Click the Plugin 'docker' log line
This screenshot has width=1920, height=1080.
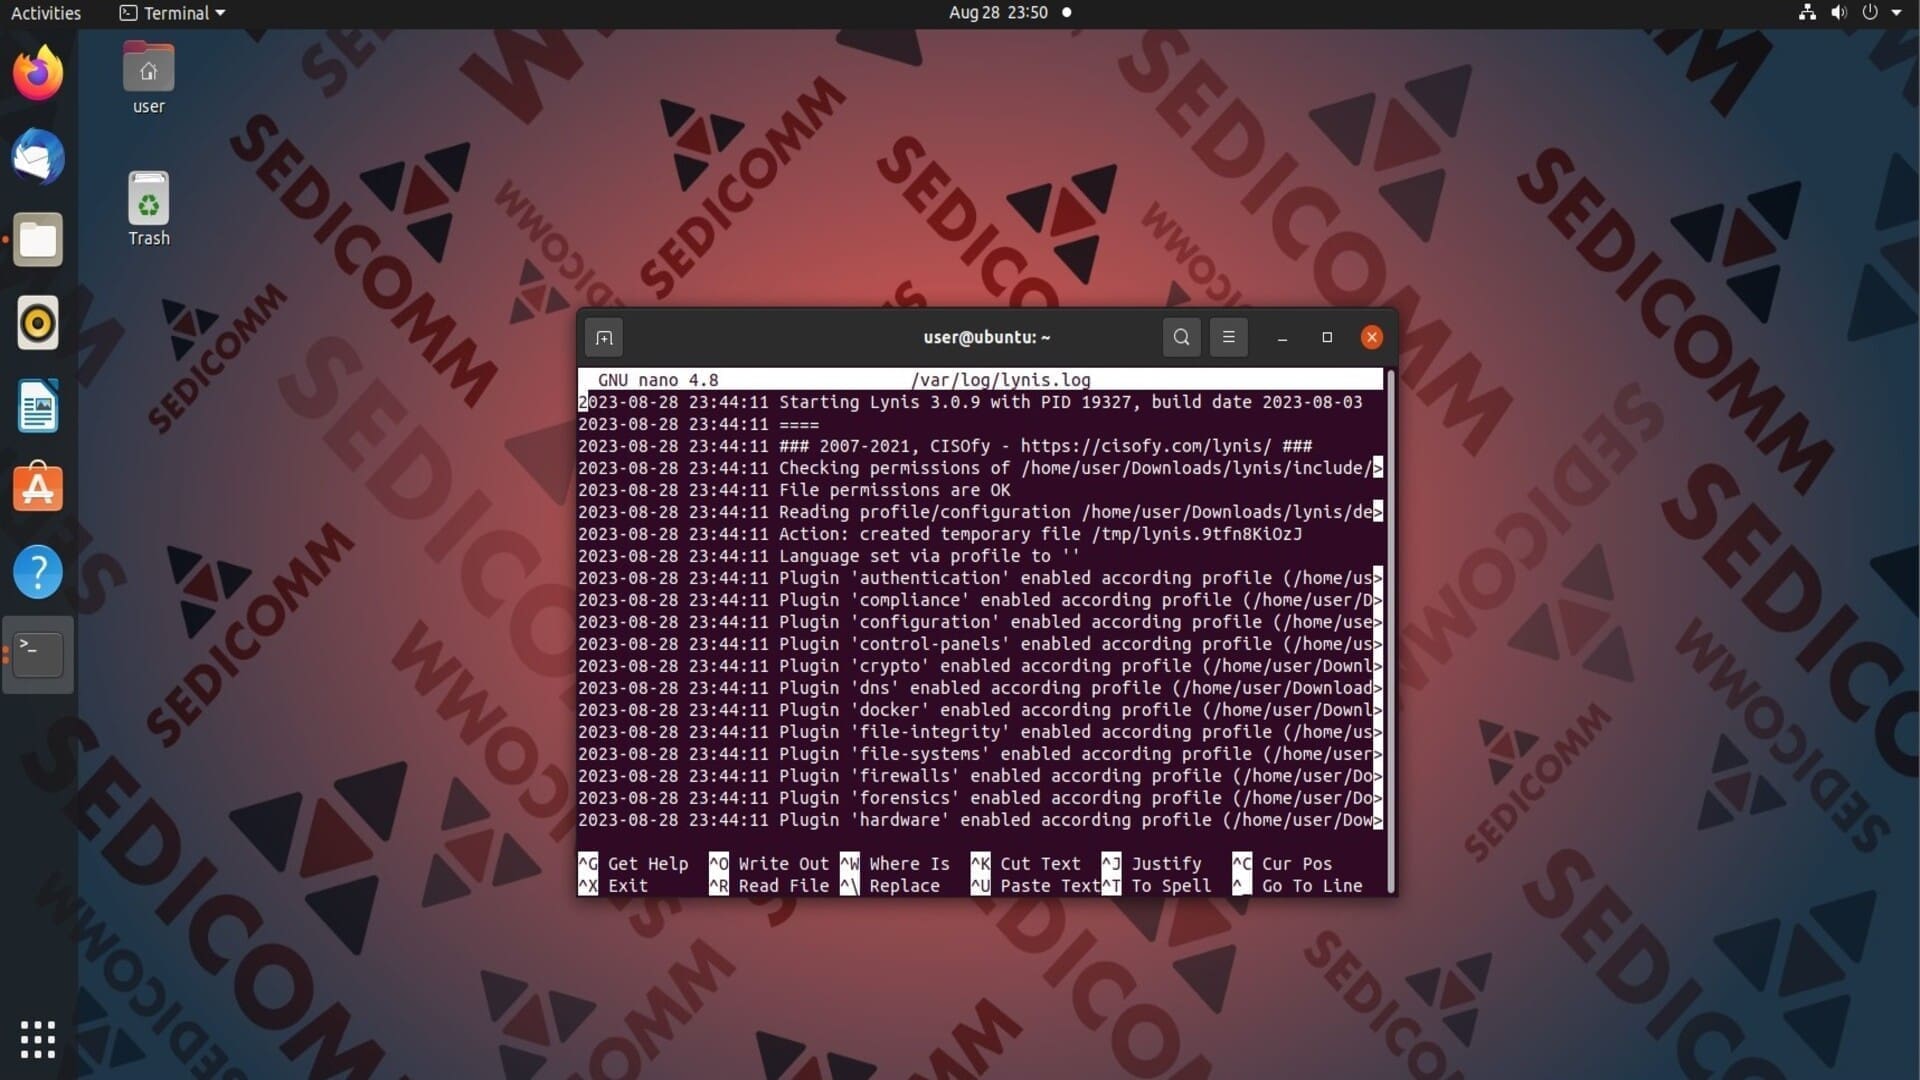980,710
